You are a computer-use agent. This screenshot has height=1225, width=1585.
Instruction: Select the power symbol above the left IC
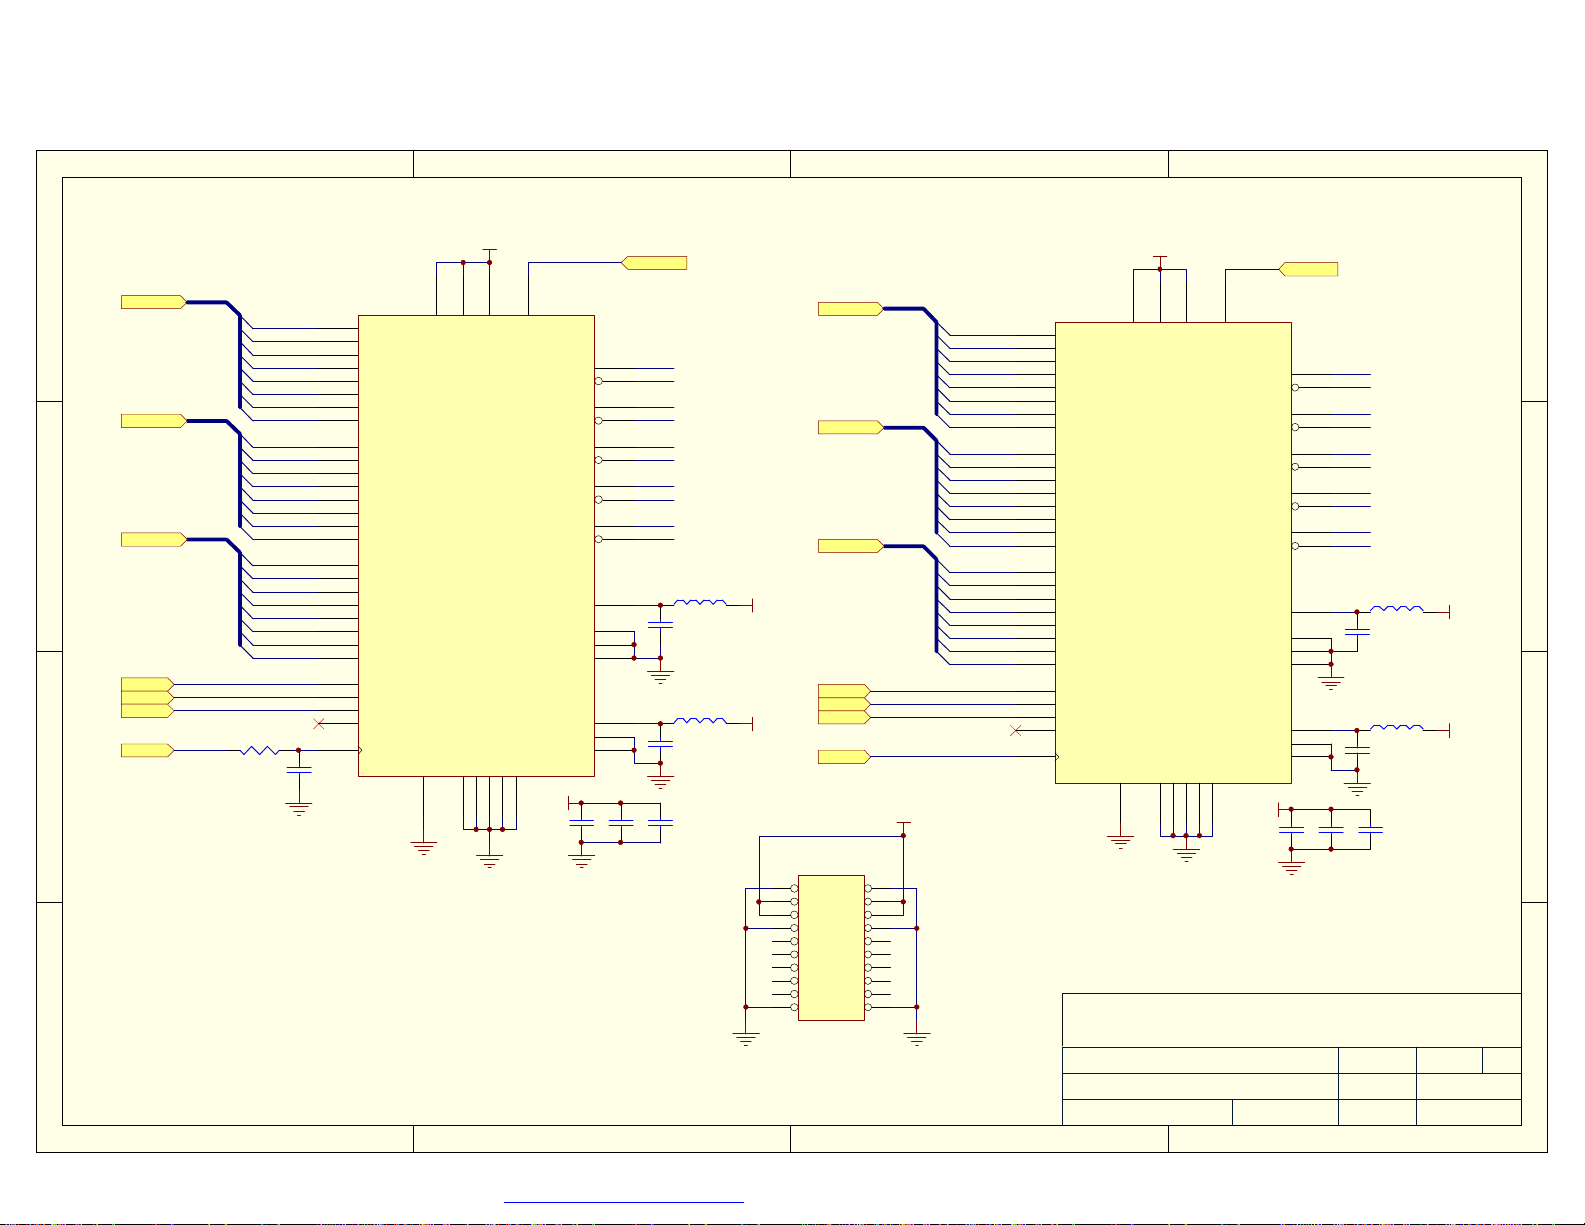tap(489, 255)
